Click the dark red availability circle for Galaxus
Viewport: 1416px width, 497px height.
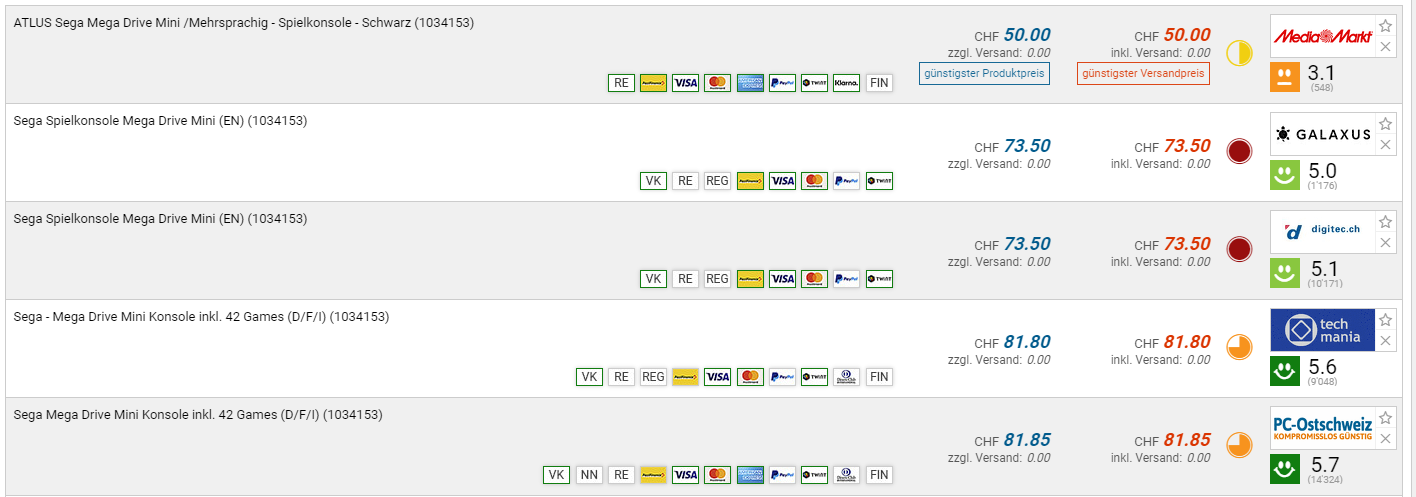(x=1239, y=151)
